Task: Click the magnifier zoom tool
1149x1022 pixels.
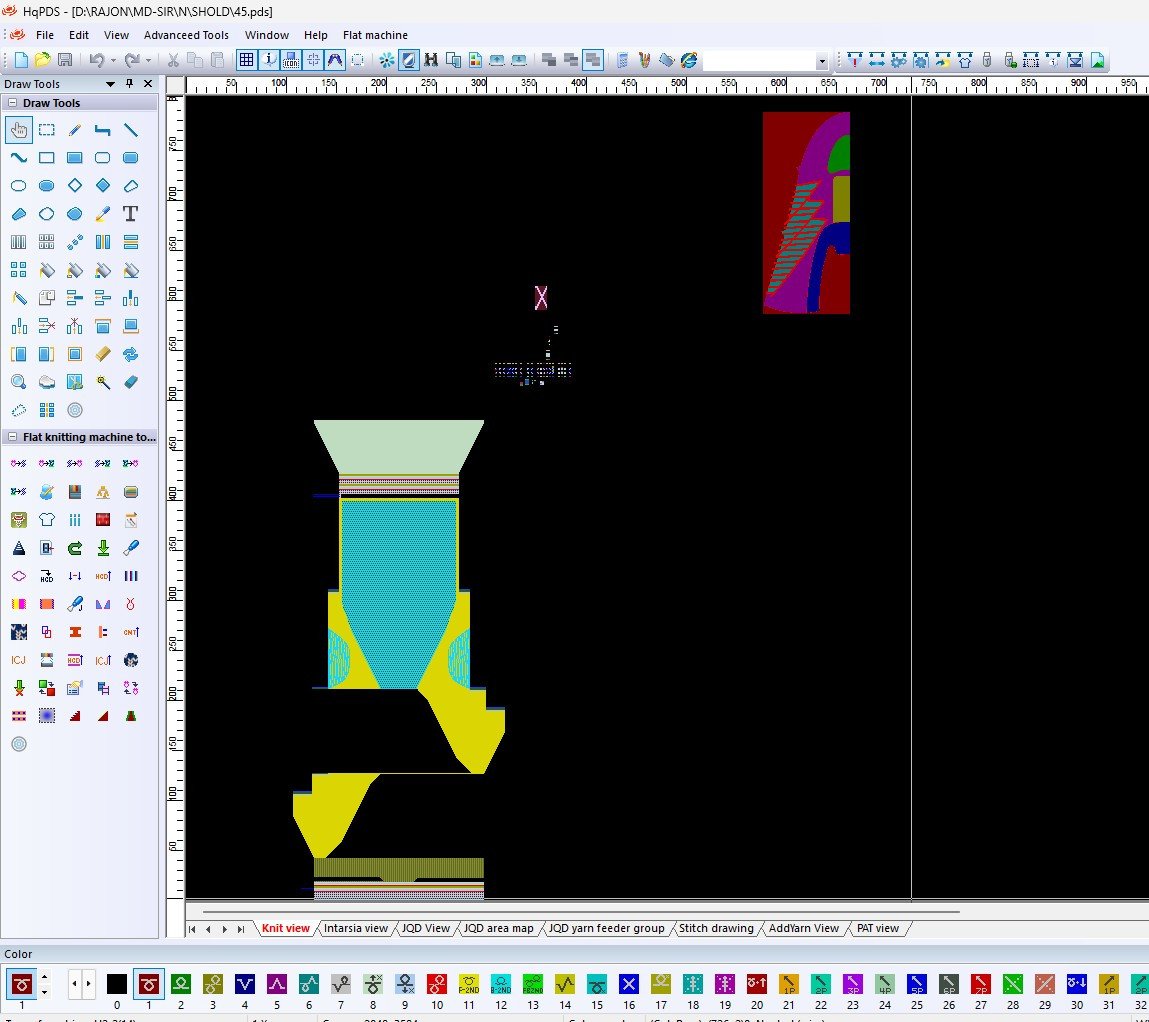Action: [x=18, y=382]
